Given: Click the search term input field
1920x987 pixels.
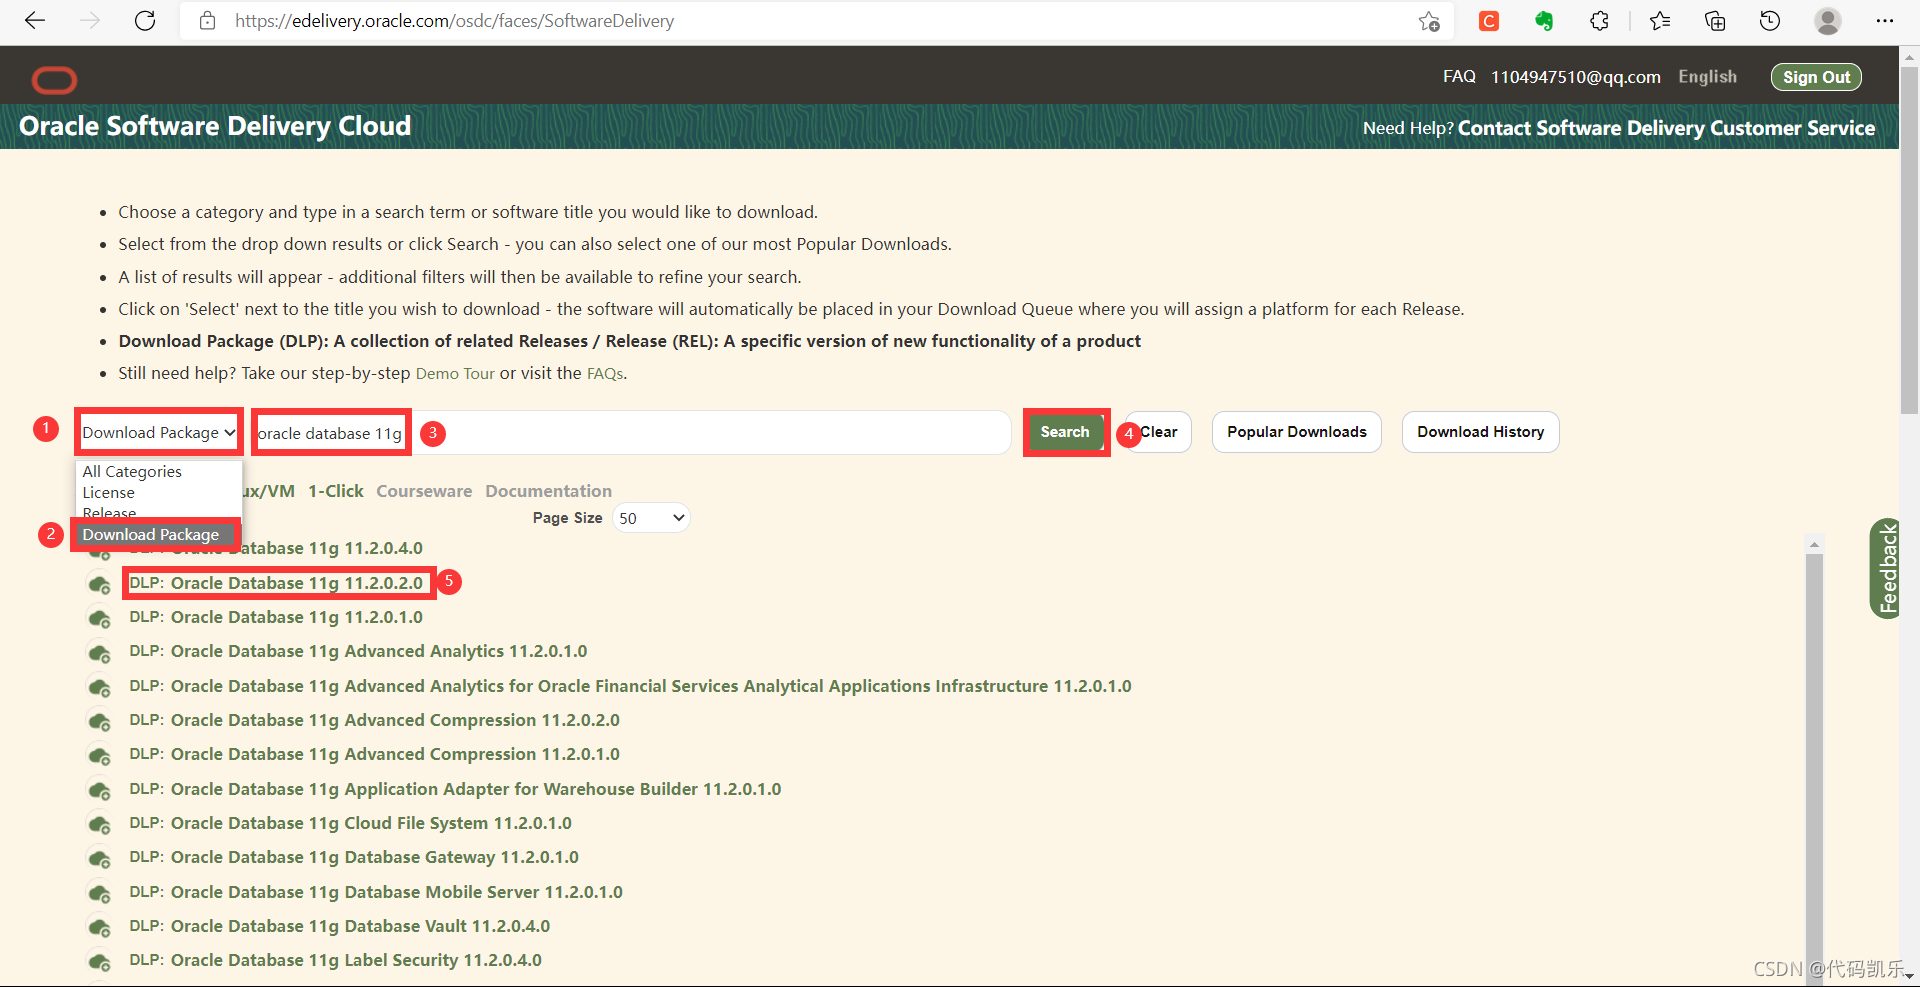Looking at the screenshot, I should point(630,433).
